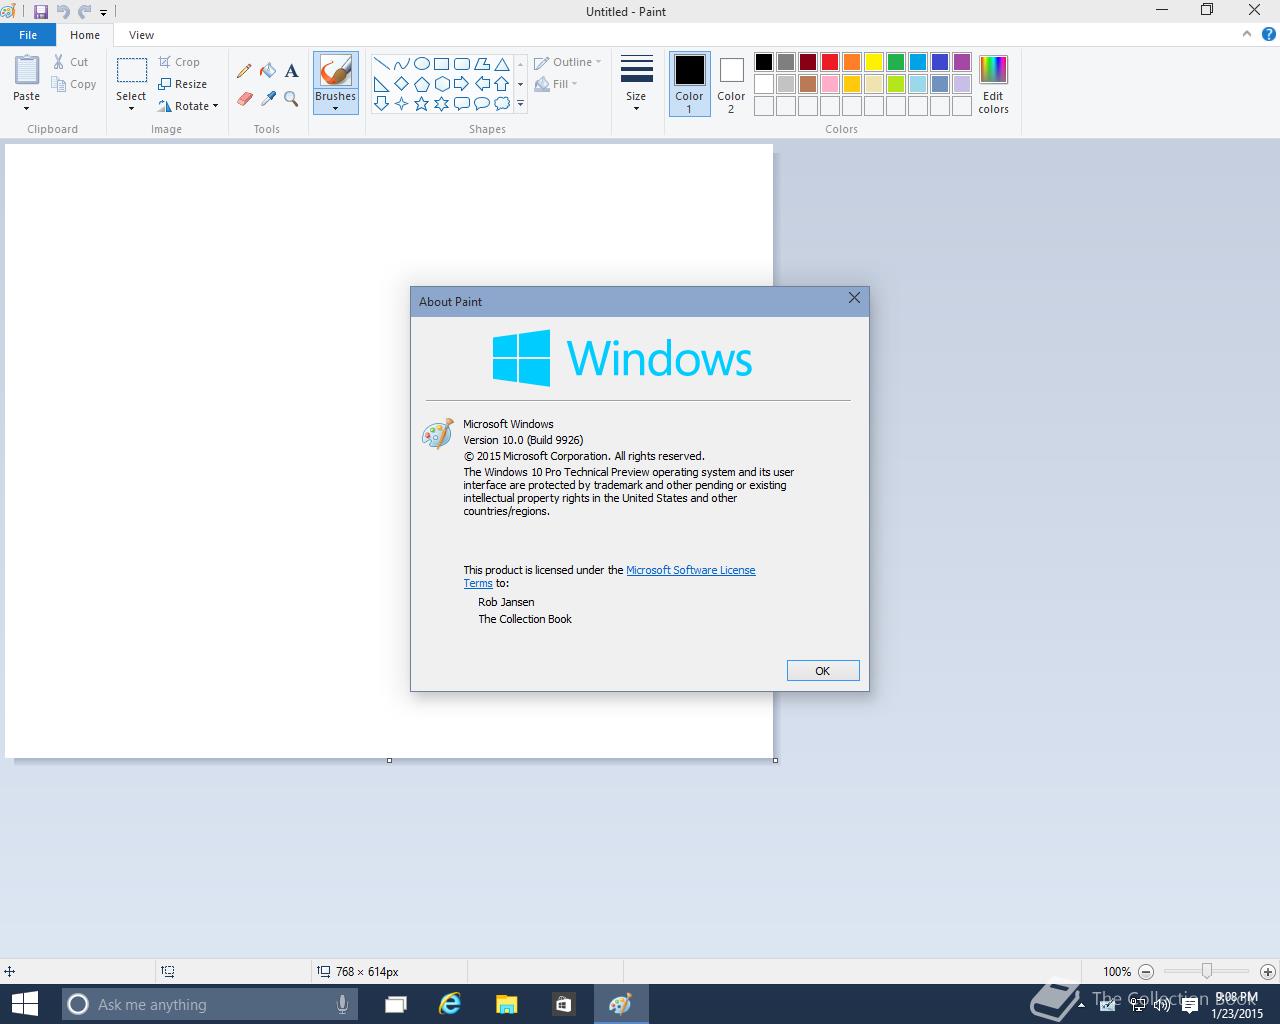Close the About Paint dialog
The height and width of the screenshot is (1024, 1280).
tap(854, 298)
